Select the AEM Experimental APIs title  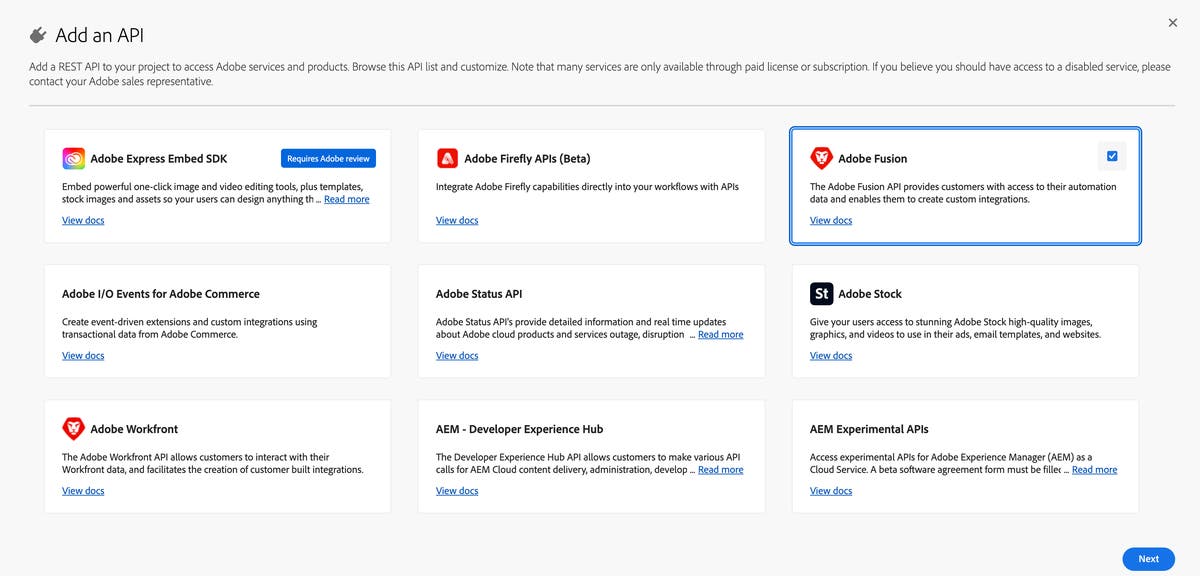click(869, 429)
